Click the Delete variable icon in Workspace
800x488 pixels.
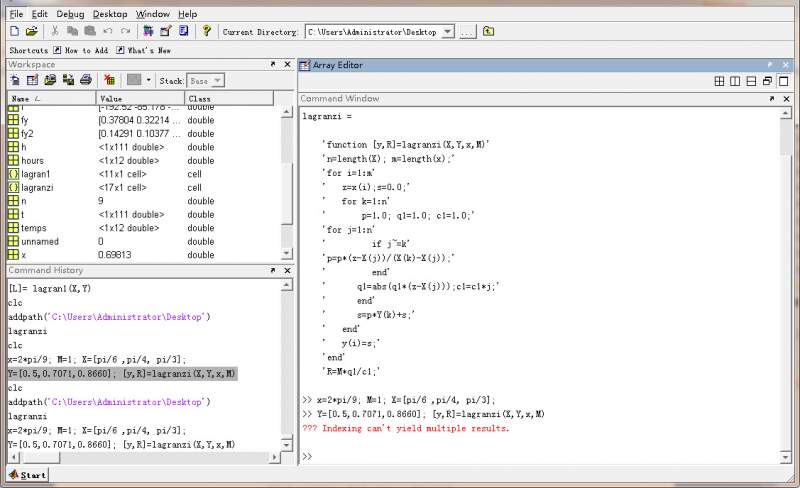point(109,80)
